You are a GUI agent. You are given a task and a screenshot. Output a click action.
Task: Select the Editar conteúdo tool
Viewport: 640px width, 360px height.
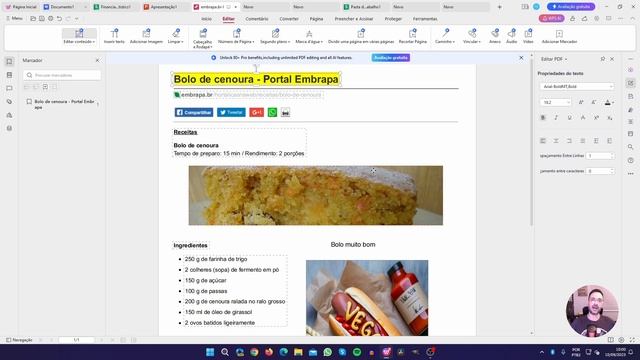79,36
